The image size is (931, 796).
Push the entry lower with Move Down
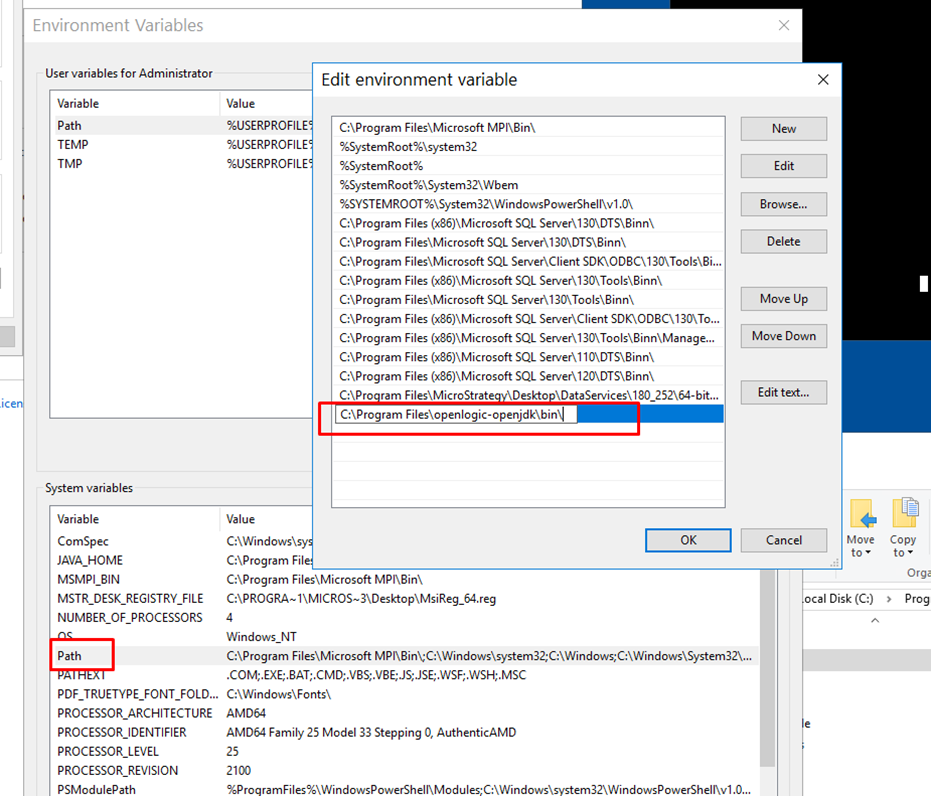(x=784, y=336)
